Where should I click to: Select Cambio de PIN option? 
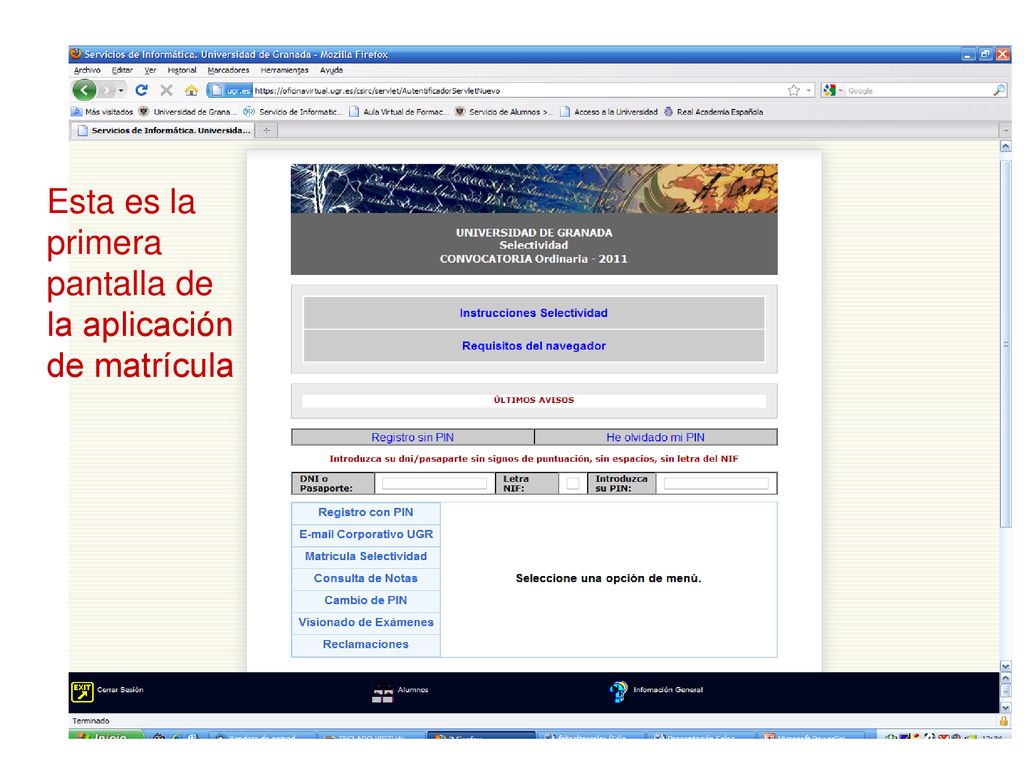tap(366, 600)
